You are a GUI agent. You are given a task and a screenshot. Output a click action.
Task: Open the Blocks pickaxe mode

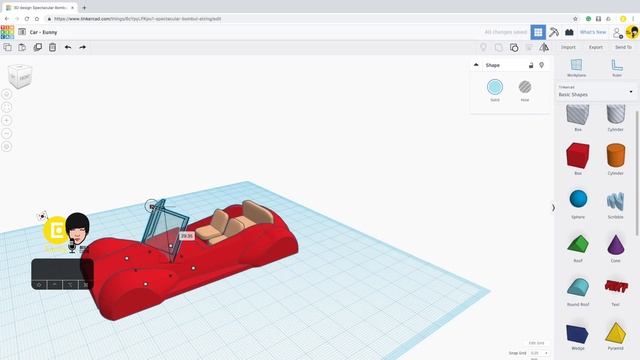click(x=554, y=32)
